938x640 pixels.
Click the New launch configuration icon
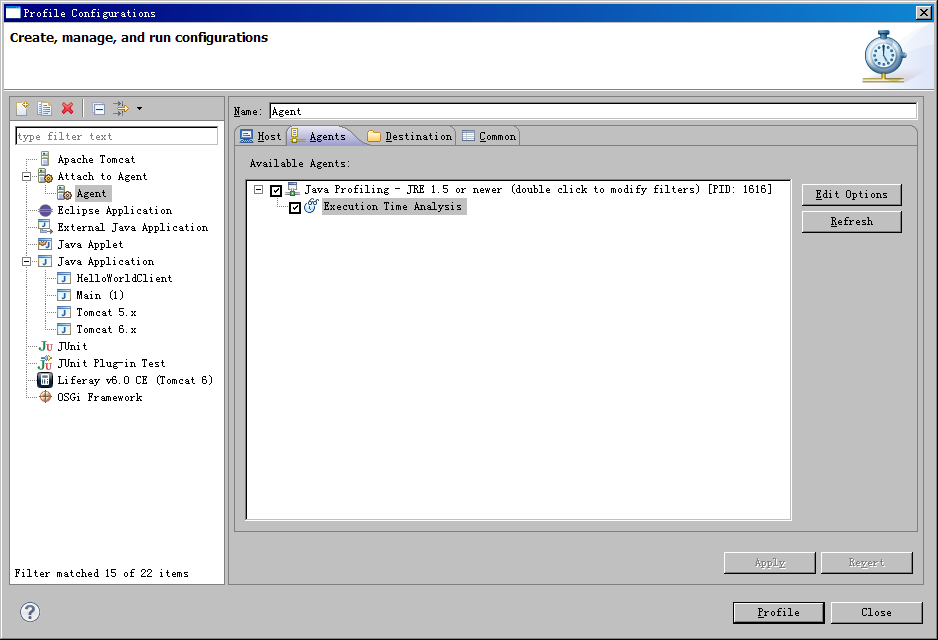tap(22, 108)
